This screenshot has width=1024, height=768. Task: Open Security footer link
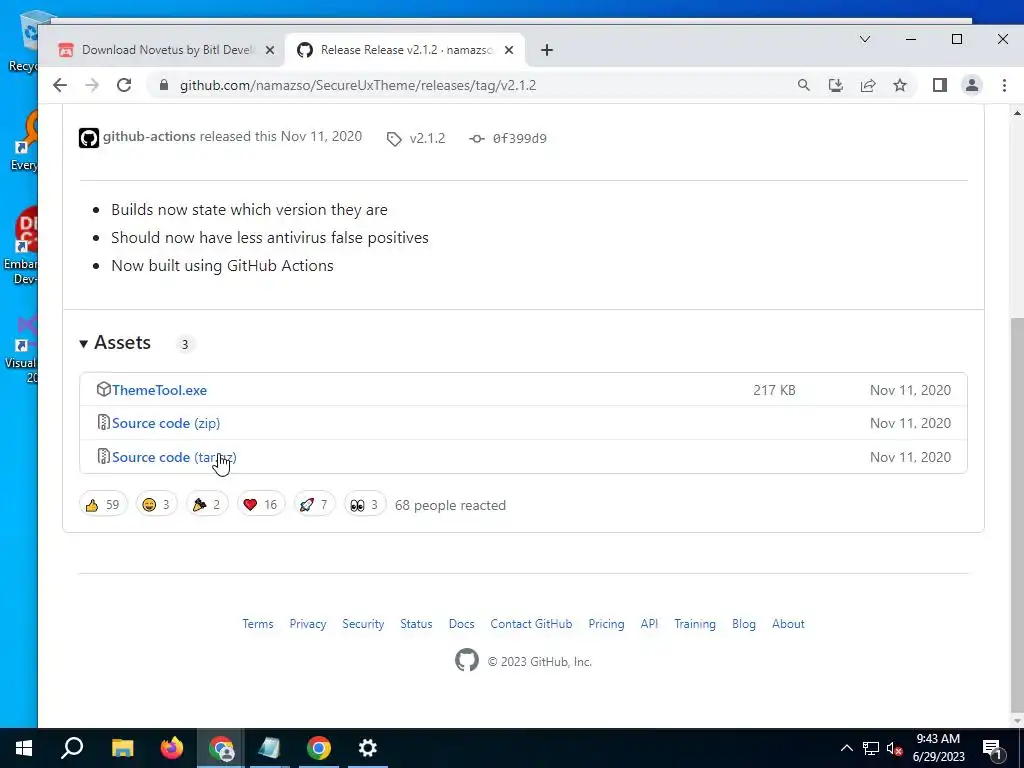[x=363, y=624]
